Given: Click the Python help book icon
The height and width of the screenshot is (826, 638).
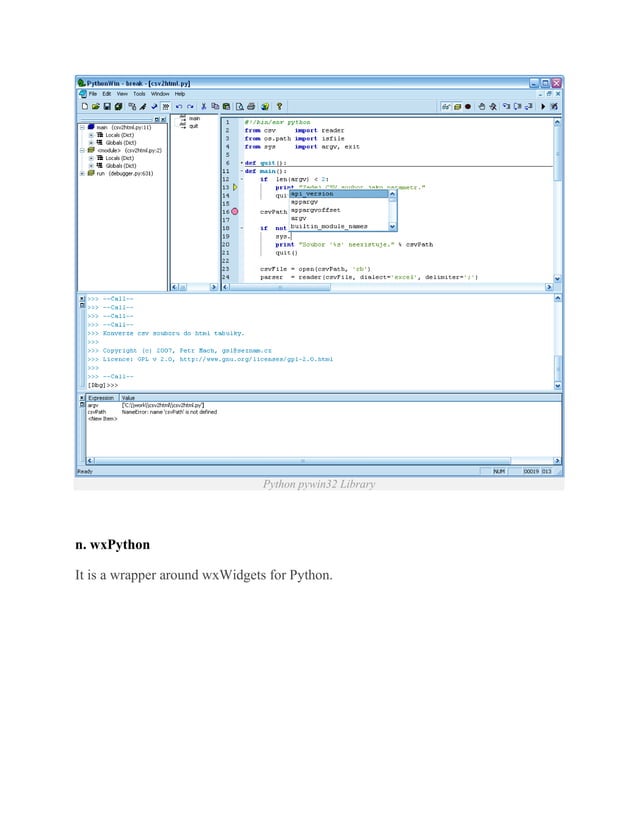Looking at the screenshot, I should click(265, 106).
